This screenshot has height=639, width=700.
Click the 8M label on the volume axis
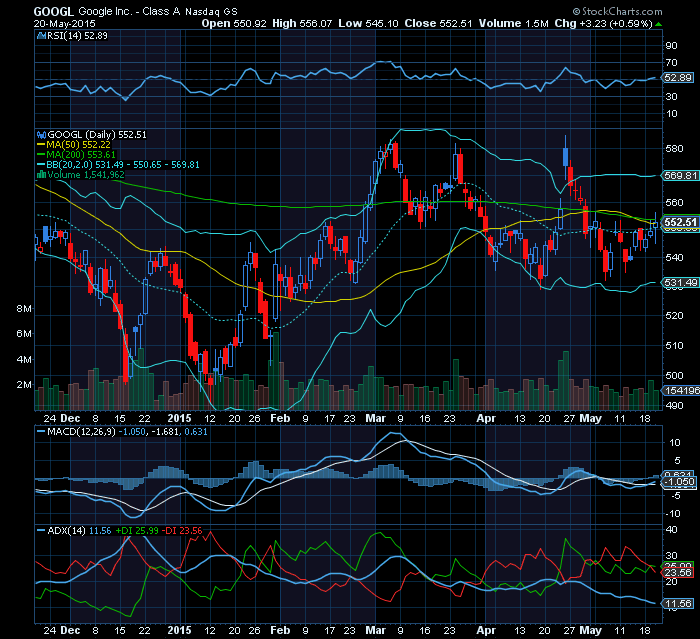tap(24, 309)
